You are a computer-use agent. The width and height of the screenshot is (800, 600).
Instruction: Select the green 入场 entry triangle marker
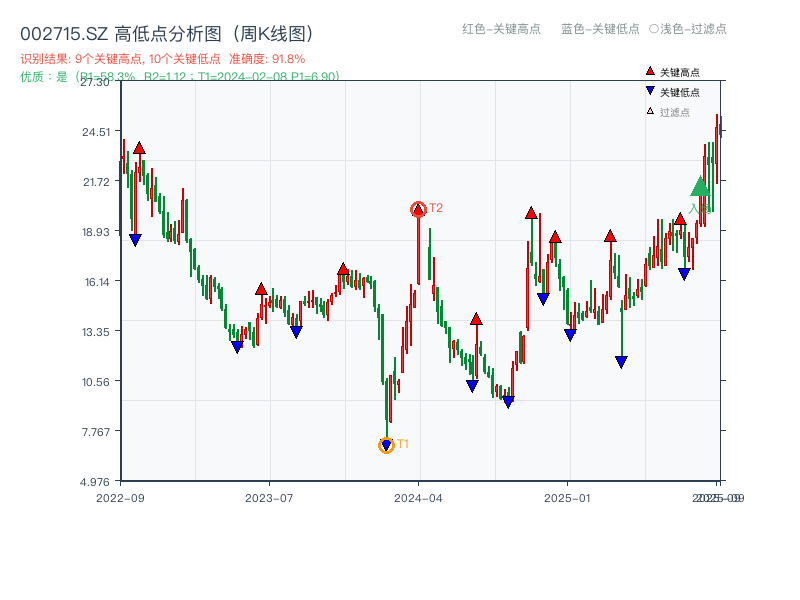(x=700, y=187)
